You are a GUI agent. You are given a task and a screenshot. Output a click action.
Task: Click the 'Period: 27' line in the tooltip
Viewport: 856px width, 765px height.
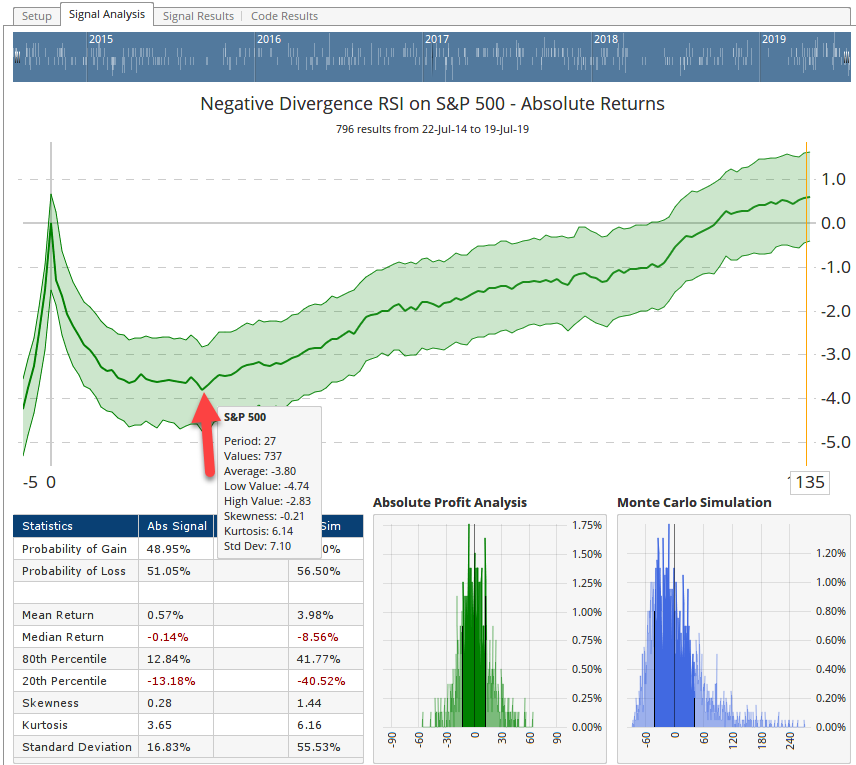click(250, 441)
